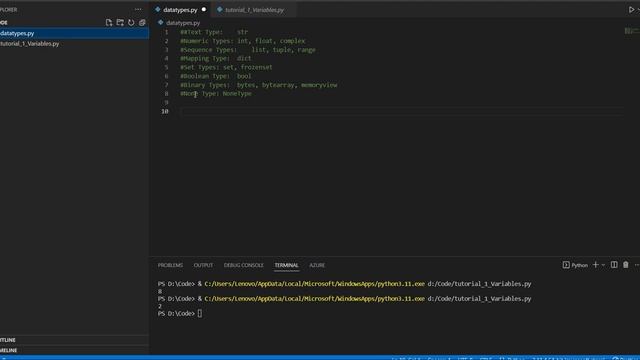Viewport: 640px width, 360px height.
Task: Click the '#Mapping Type: dict' comment line
Action: click(x=216, y=59)
